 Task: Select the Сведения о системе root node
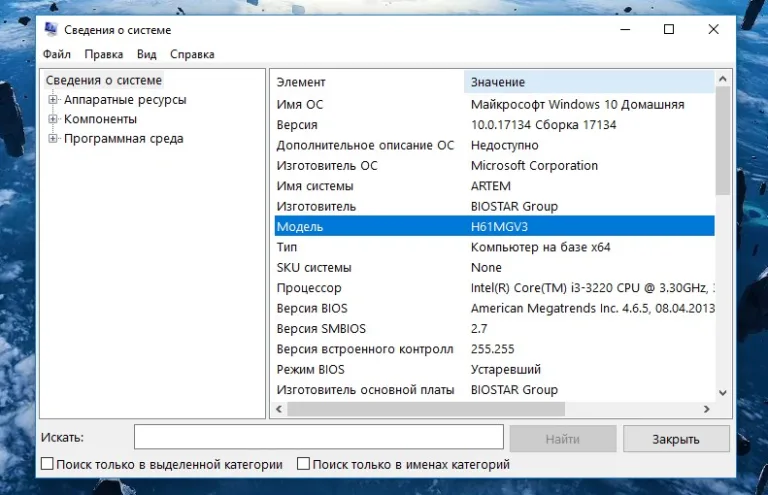pos(104,80)
